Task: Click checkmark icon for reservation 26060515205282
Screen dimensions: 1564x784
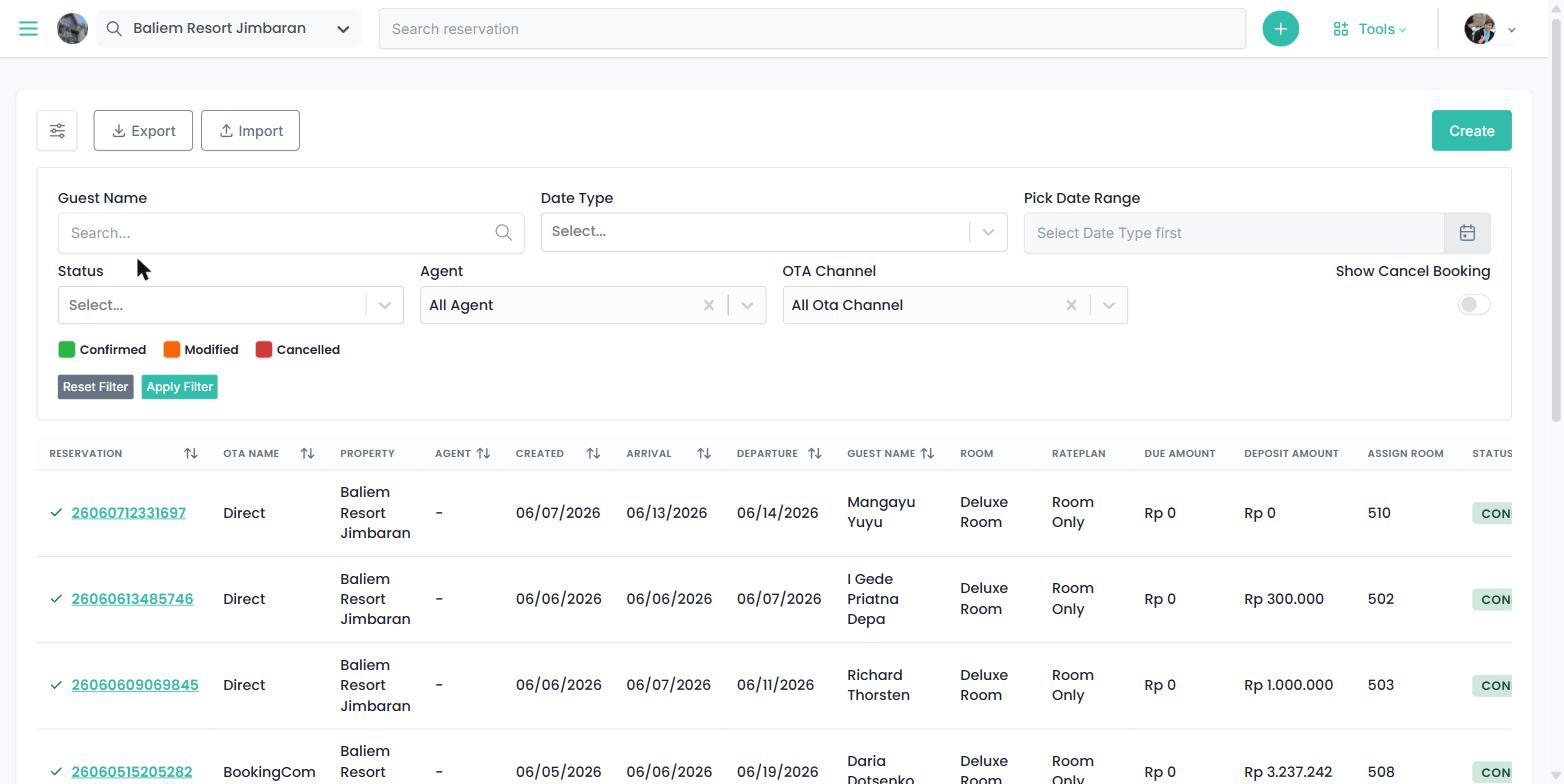Action: (56, 772)
